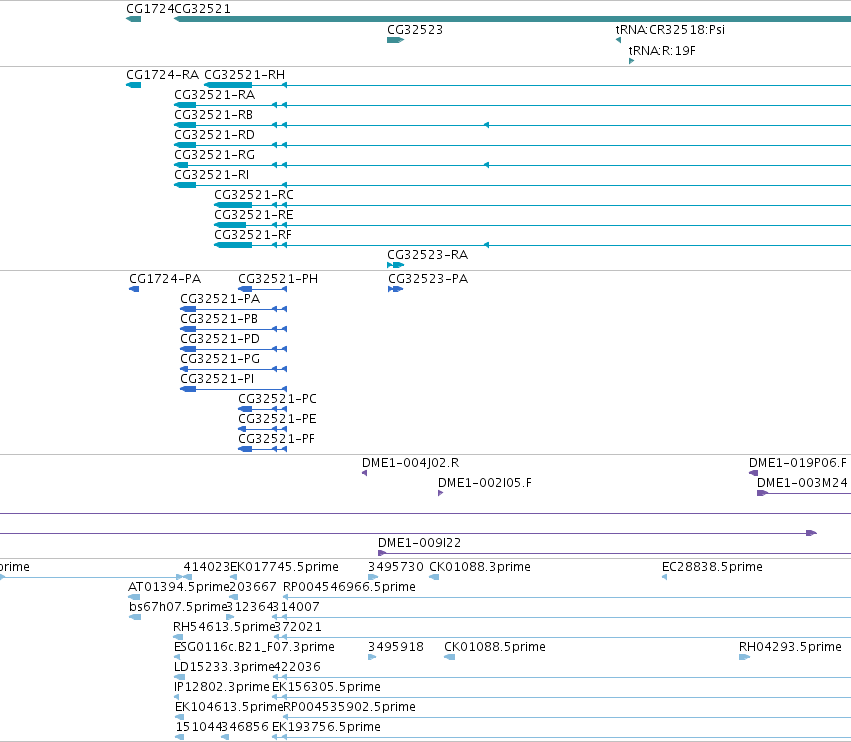Viewport: 851px width, 742px height.
Task: Click EST label bs67h07.5prime
Action: (177, 607)
